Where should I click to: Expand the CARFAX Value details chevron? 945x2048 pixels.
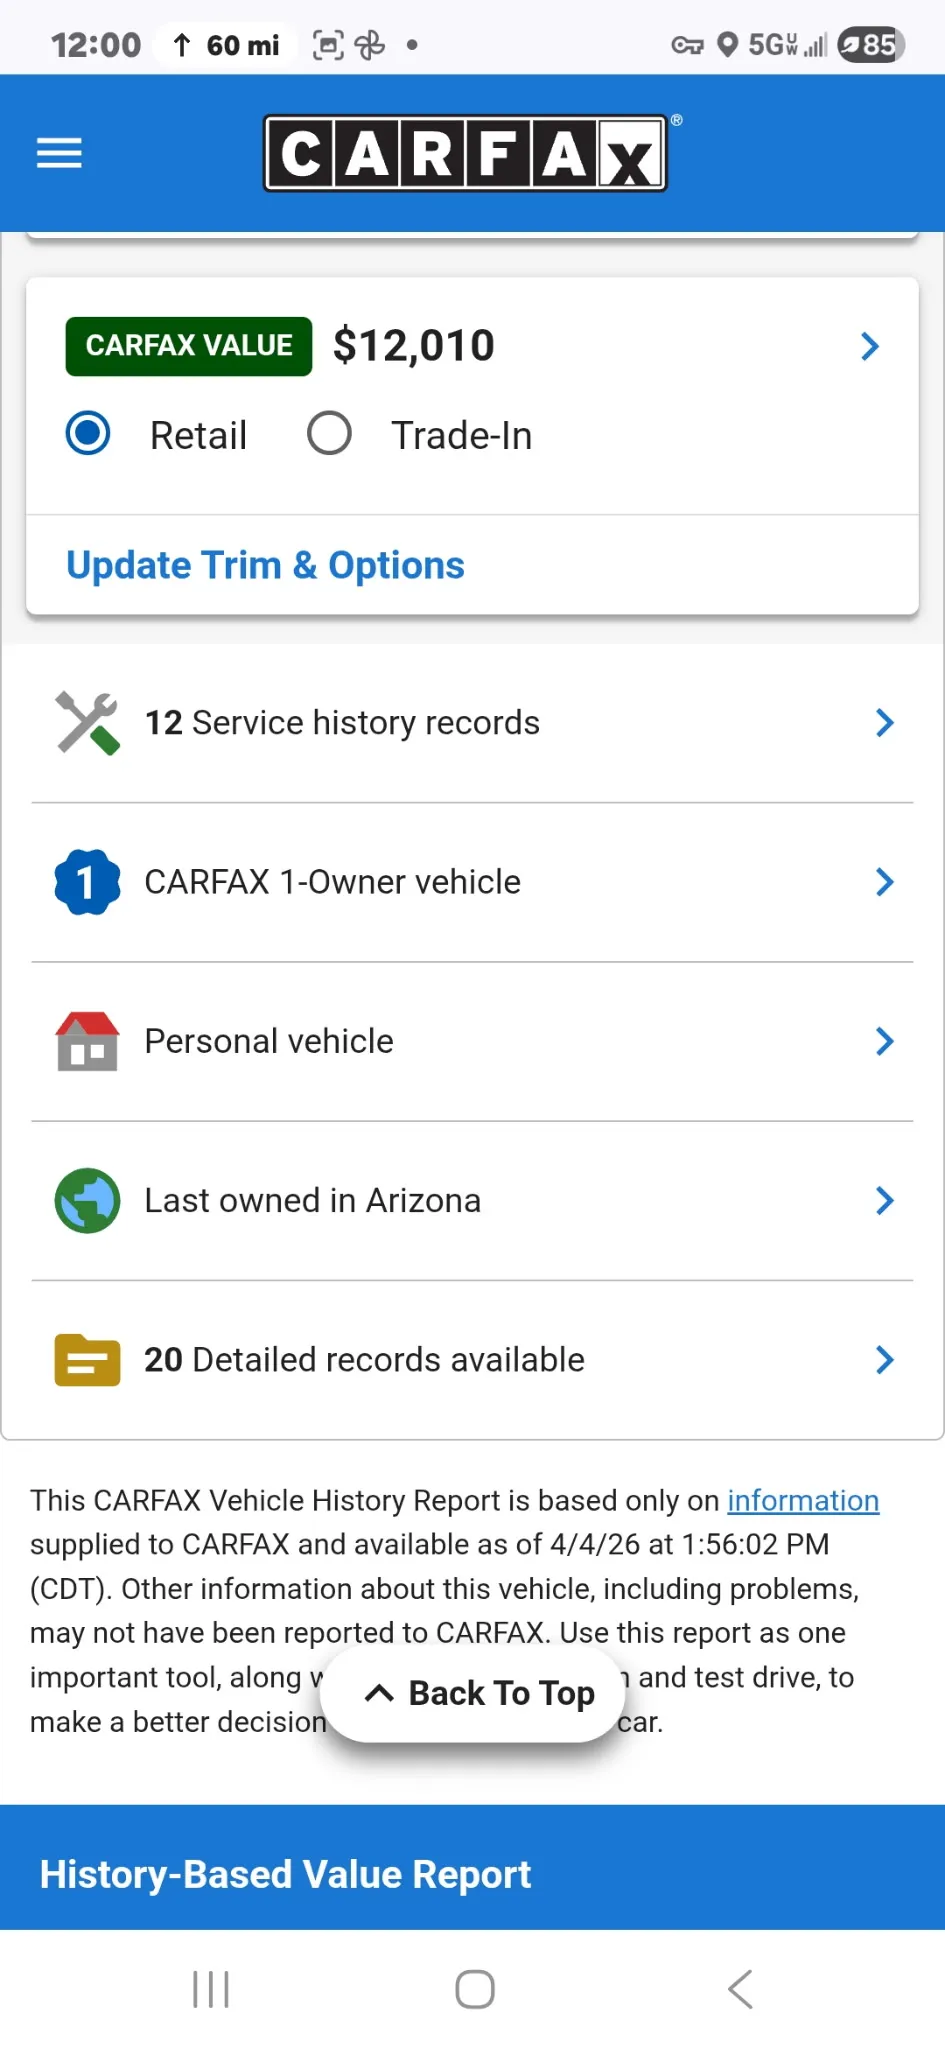point(870,346)
